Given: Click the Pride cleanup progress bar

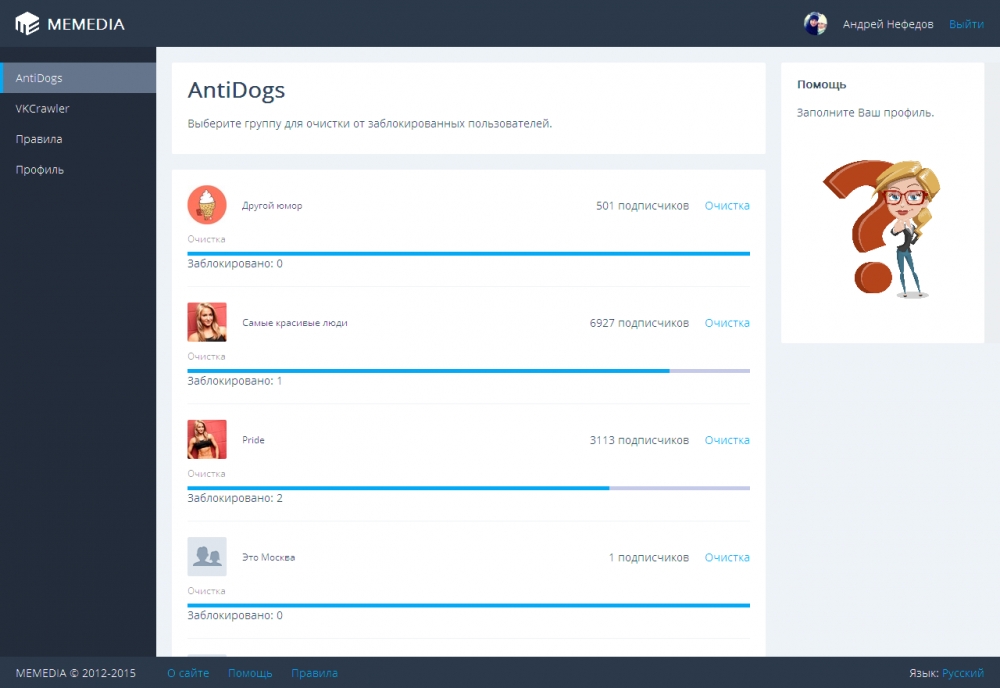Looking at the screenshot, I should [469, 488].
